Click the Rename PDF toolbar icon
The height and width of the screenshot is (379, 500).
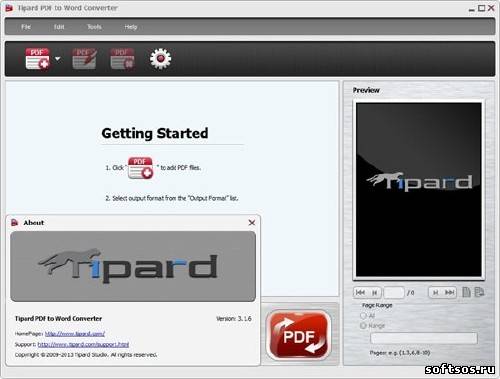[84, 59]
